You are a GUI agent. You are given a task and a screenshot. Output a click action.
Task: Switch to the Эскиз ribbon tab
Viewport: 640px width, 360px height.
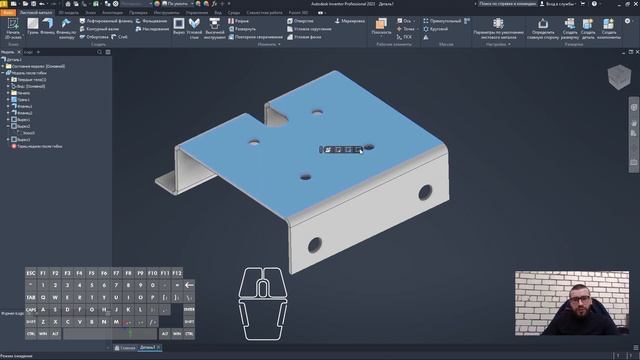[x=90, y=13]
